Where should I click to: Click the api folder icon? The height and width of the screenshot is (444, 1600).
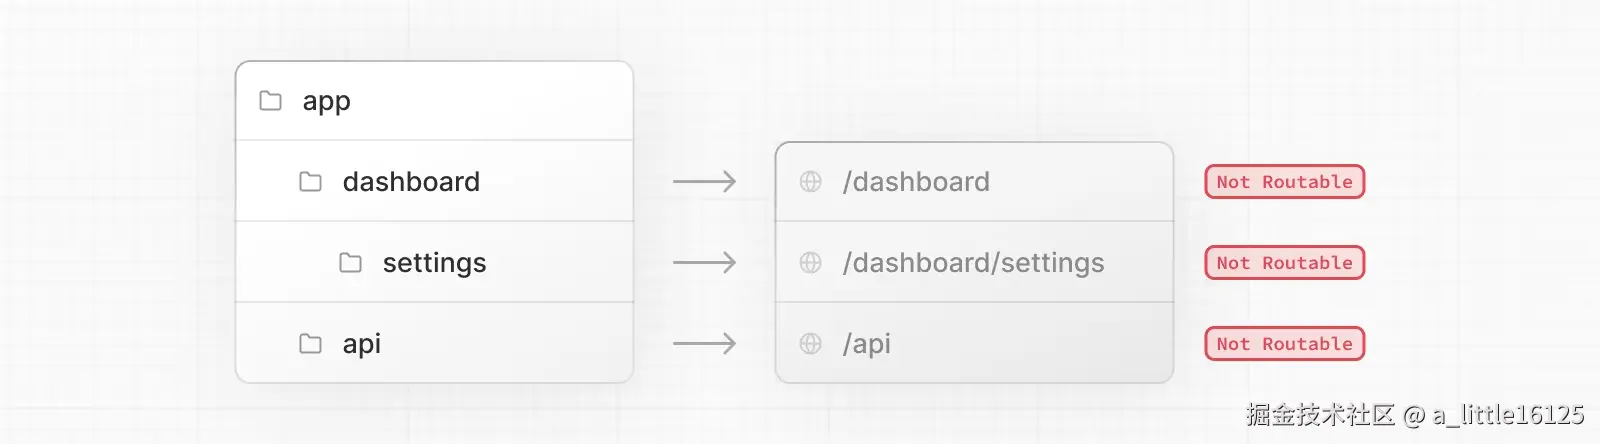(310, 344)
